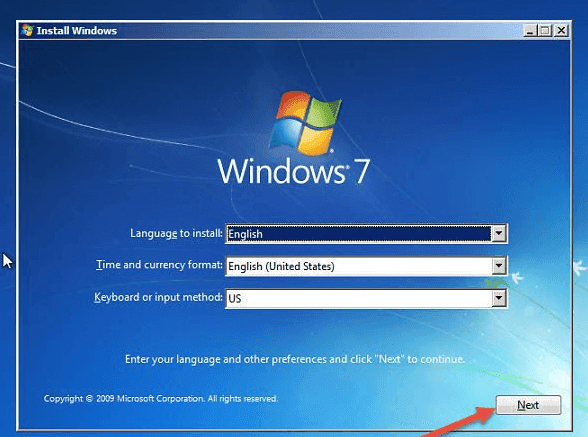Expand the Time and currency format dropdown arrow
The height and width of the screenshot is (437, 588).
[x=498, y=266]
